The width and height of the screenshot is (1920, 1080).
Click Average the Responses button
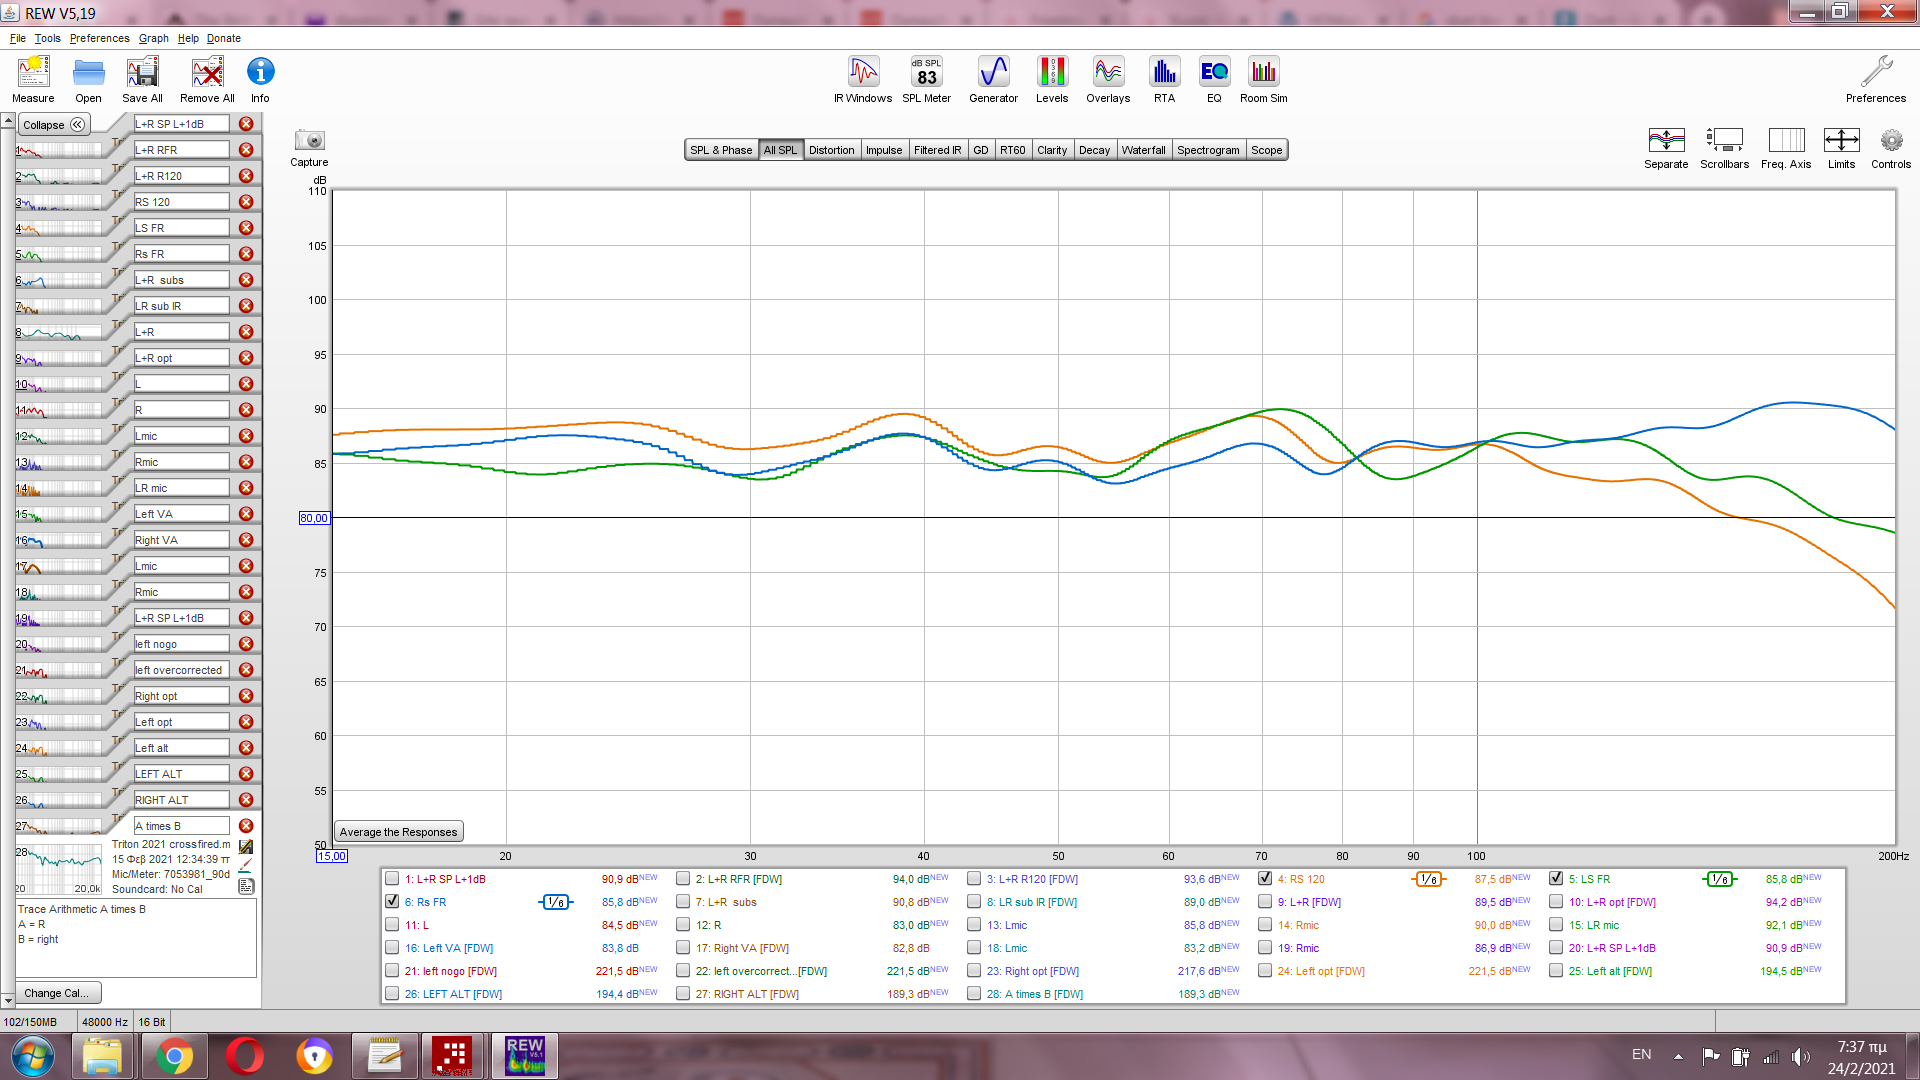(398, 832)
